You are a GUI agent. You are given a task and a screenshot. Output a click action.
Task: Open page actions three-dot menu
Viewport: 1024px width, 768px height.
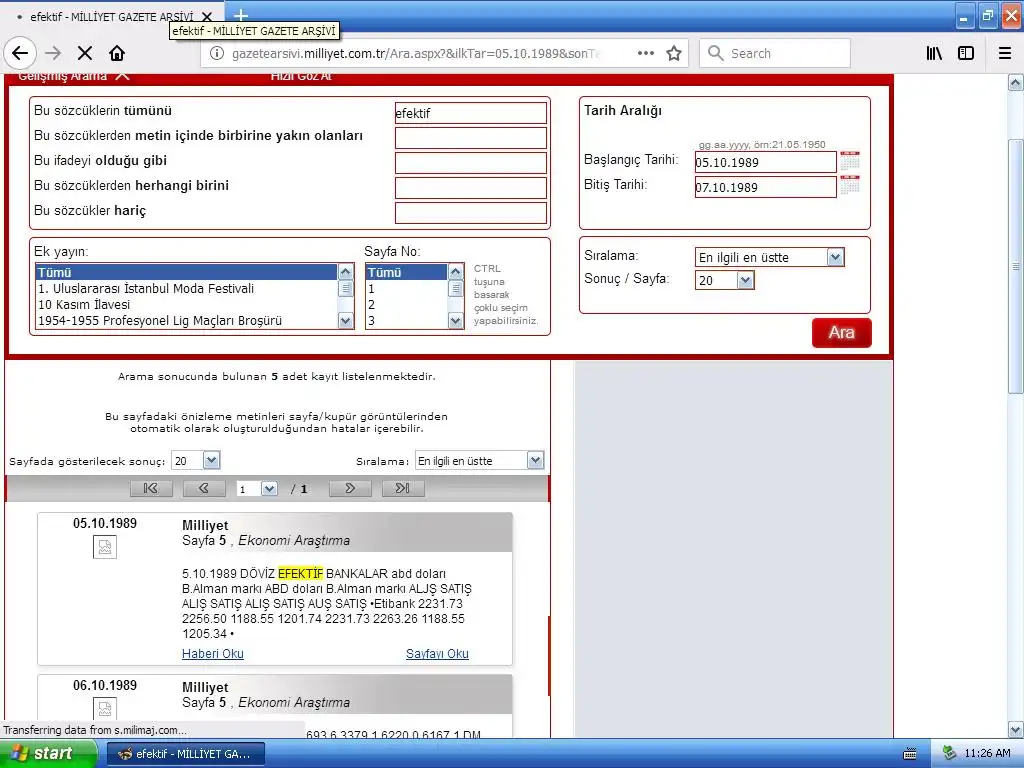point(645,54)
